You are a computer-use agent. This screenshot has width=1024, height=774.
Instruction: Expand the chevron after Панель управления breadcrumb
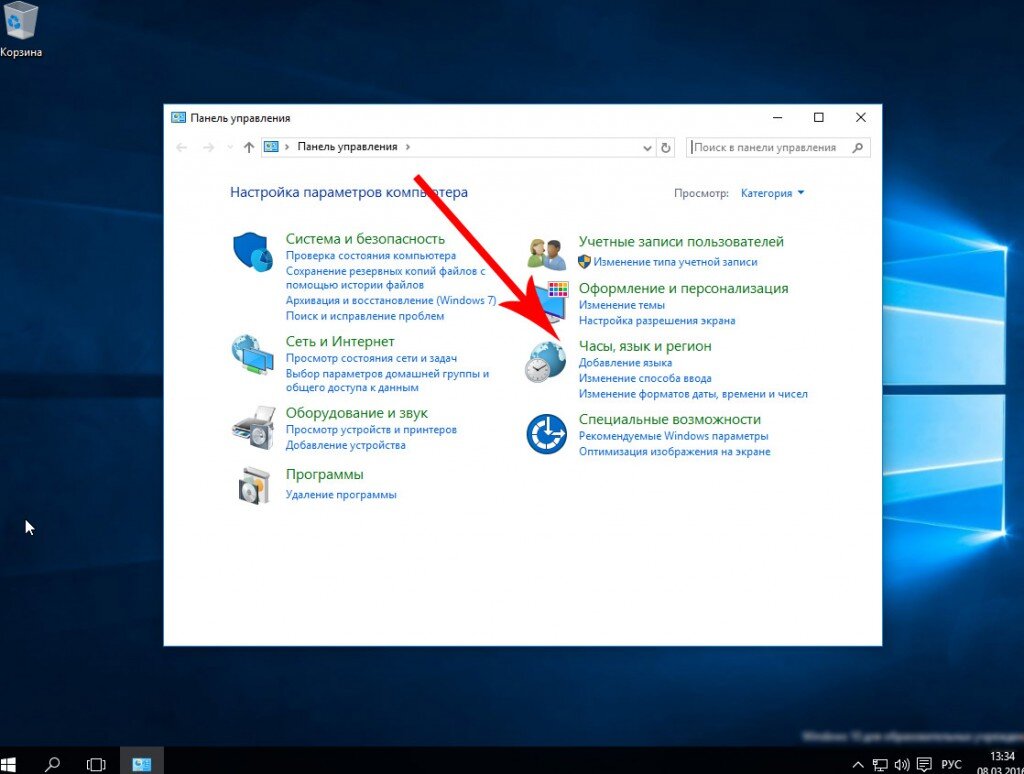point(408,147)
